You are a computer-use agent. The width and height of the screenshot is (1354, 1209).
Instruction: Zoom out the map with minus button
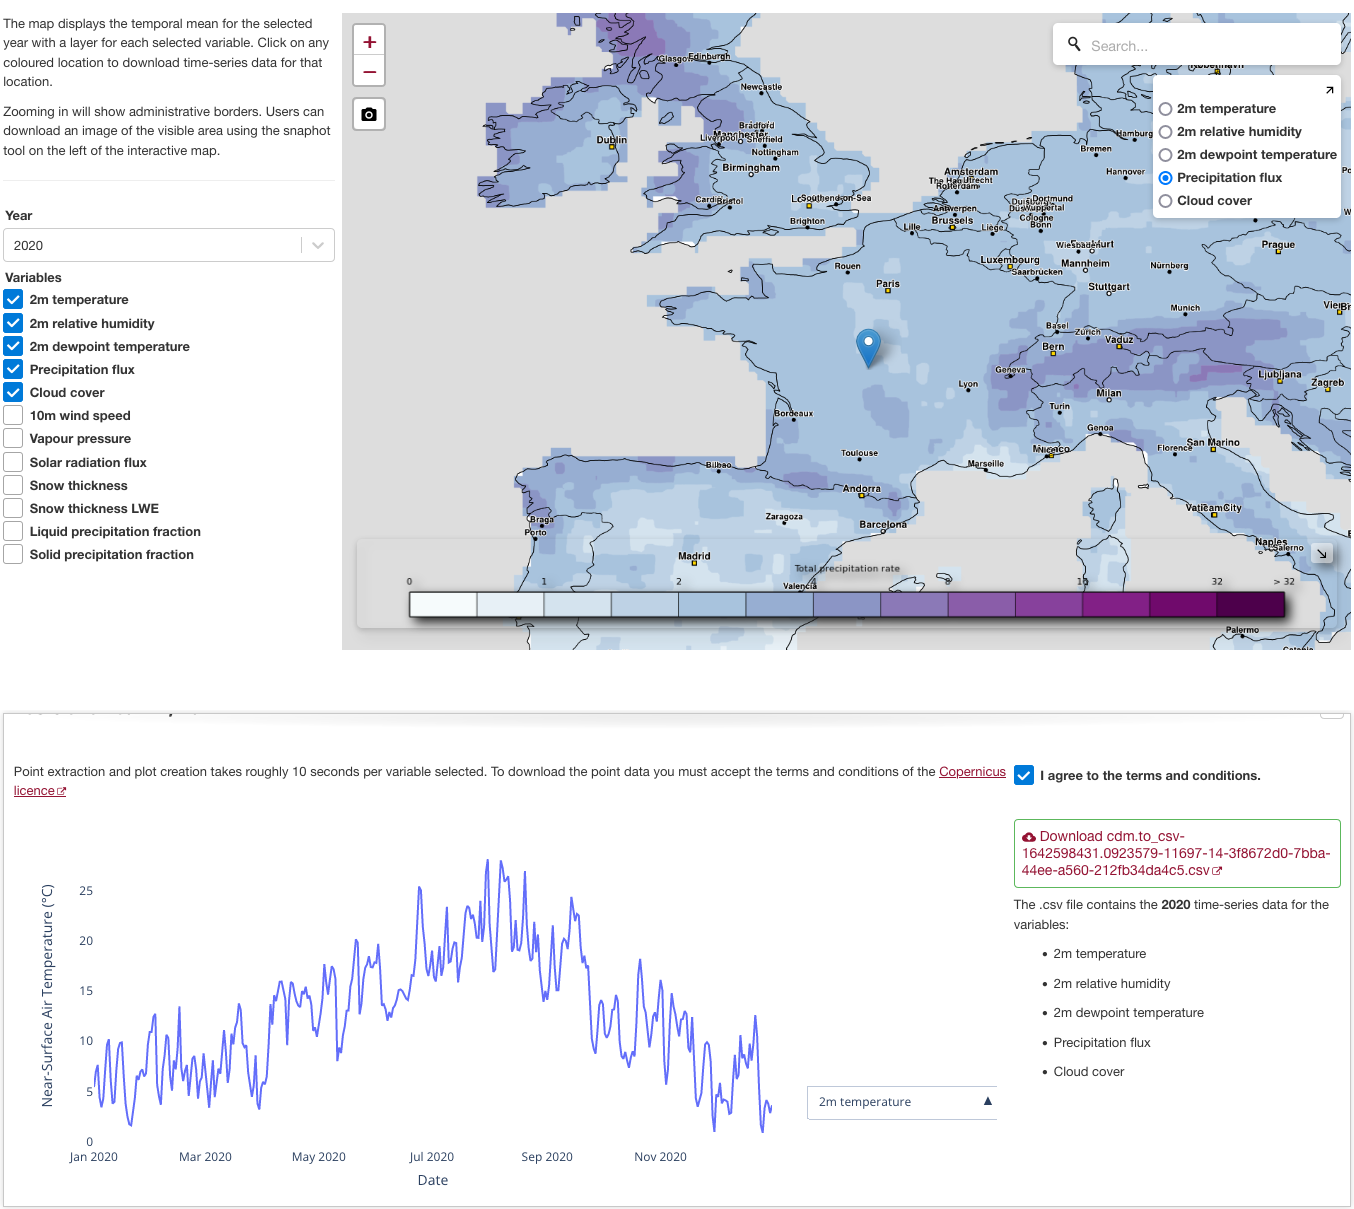click(x=369, y=71)
